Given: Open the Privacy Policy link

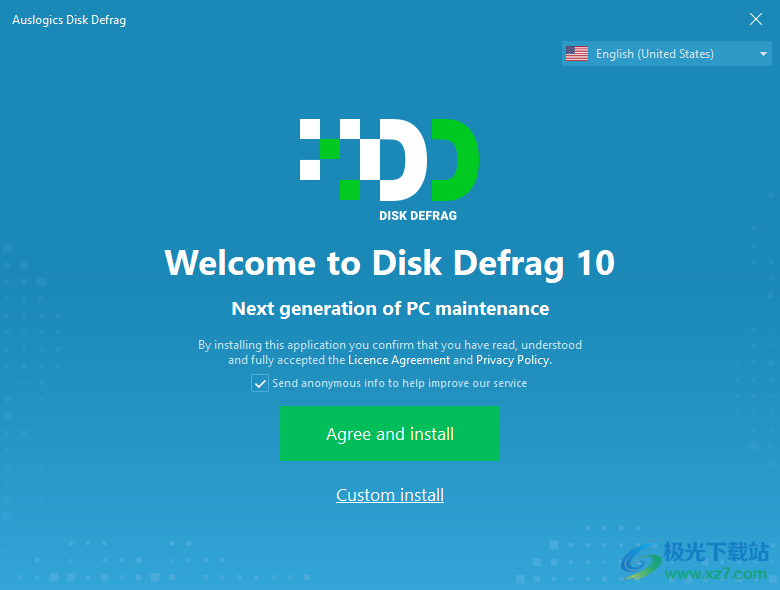Looking at the screenshot, I should [513, 360].
